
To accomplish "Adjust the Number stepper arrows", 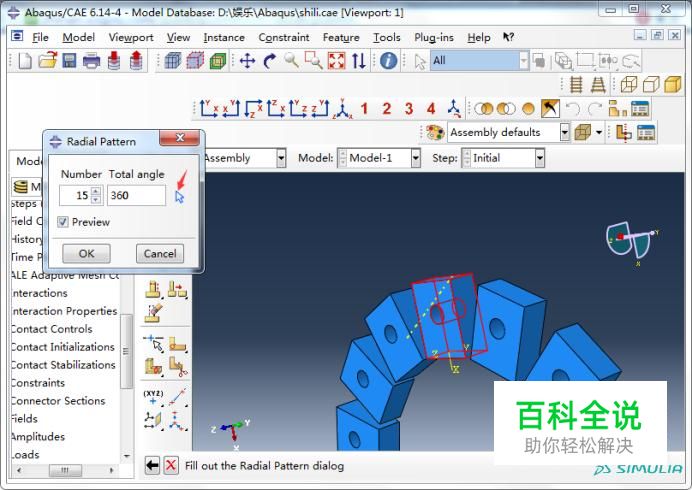I will pyautogui.click(x=96, y=195).
